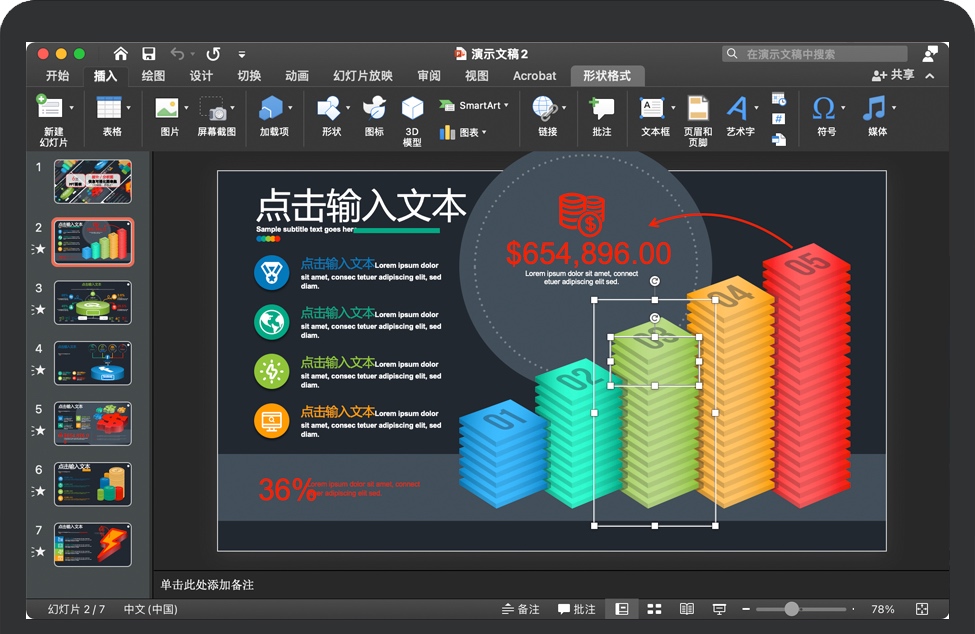Open the 动画 animations tab
The width and height of the screenshot is (975, 634).
click(x=296, y=76)
